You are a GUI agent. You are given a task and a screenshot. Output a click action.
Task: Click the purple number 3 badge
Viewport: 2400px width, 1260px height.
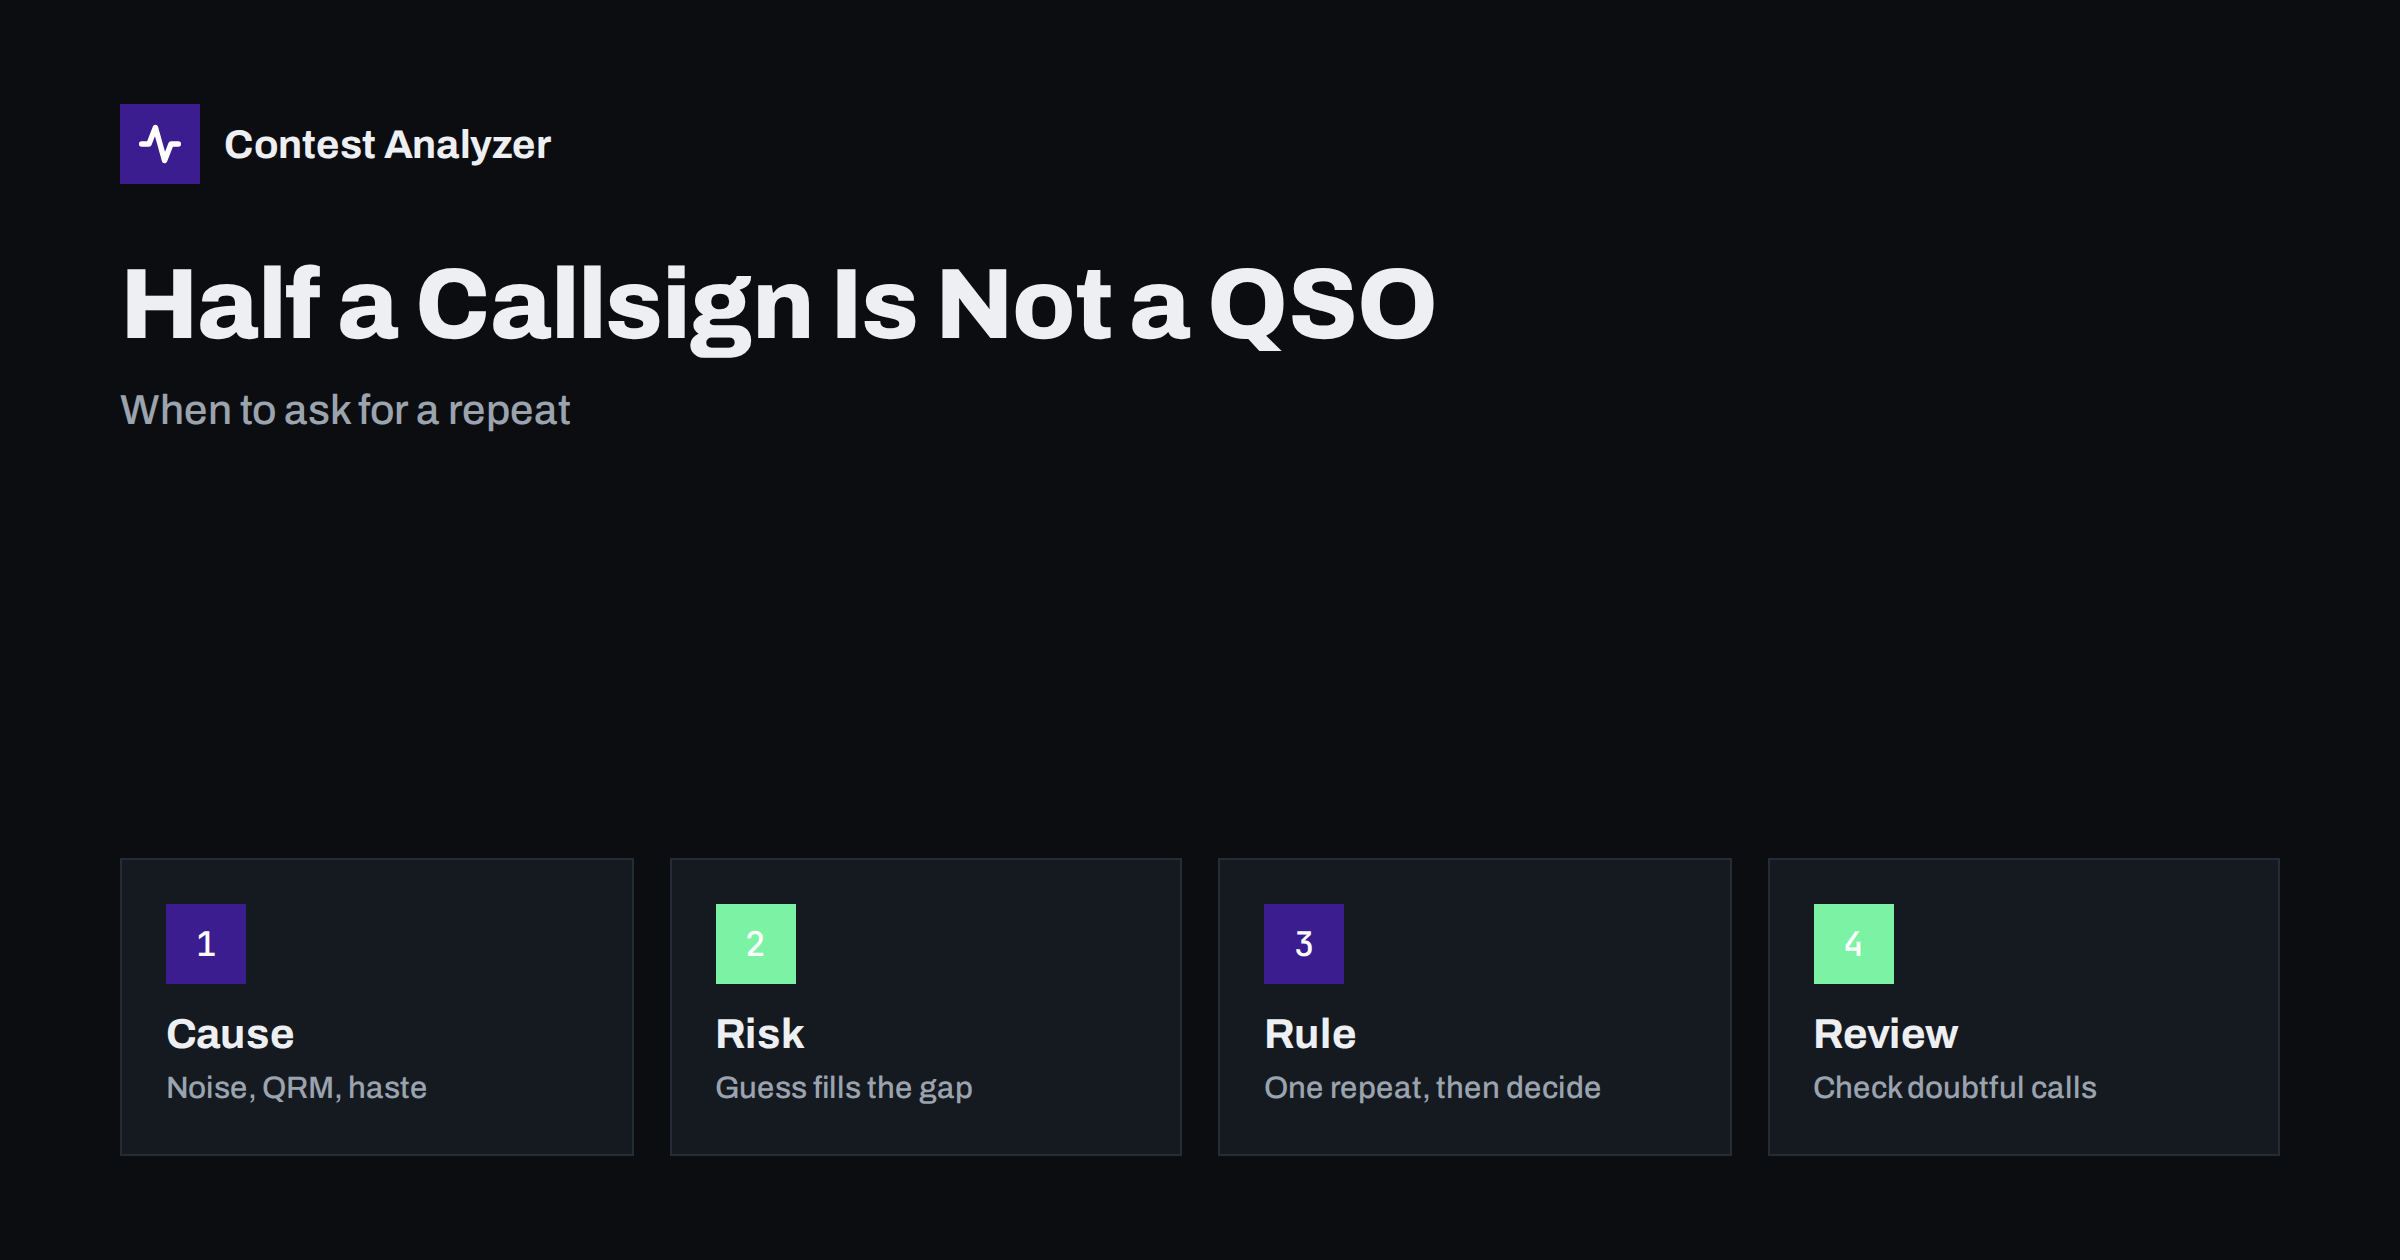click(1304, 944)
